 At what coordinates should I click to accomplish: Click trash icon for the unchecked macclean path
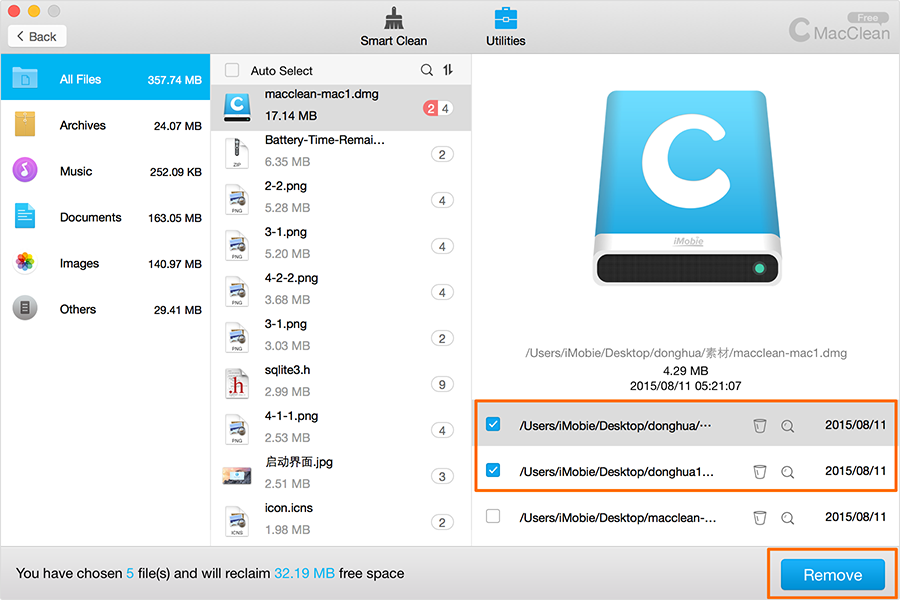click(760, 517)
